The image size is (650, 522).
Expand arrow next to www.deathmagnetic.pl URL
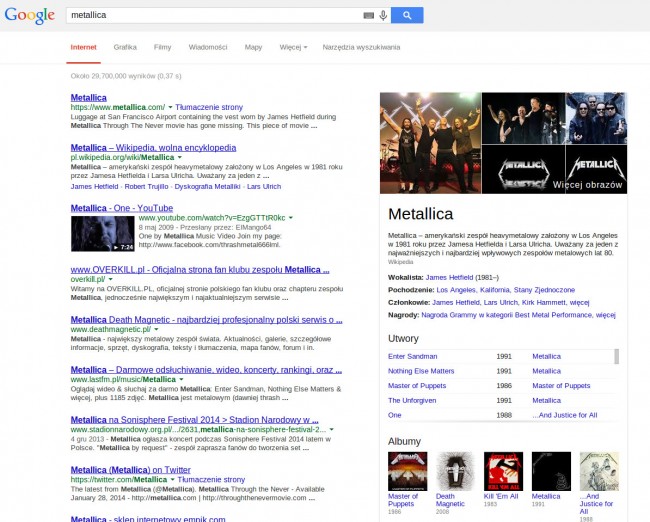point(156,330)
